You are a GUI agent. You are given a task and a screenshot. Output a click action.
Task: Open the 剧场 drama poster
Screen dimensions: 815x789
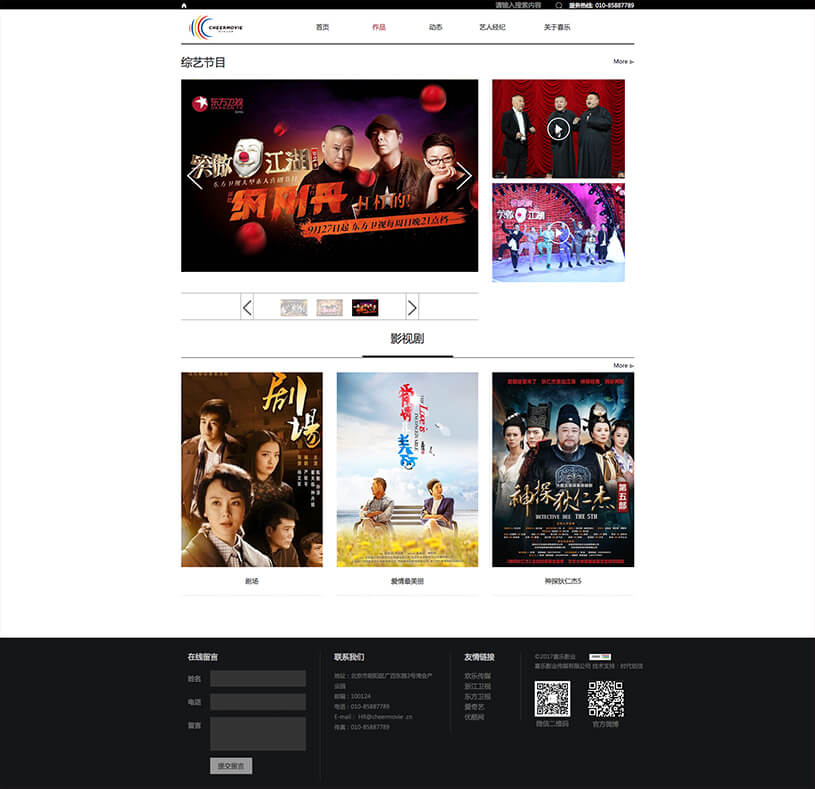point(252,469)
